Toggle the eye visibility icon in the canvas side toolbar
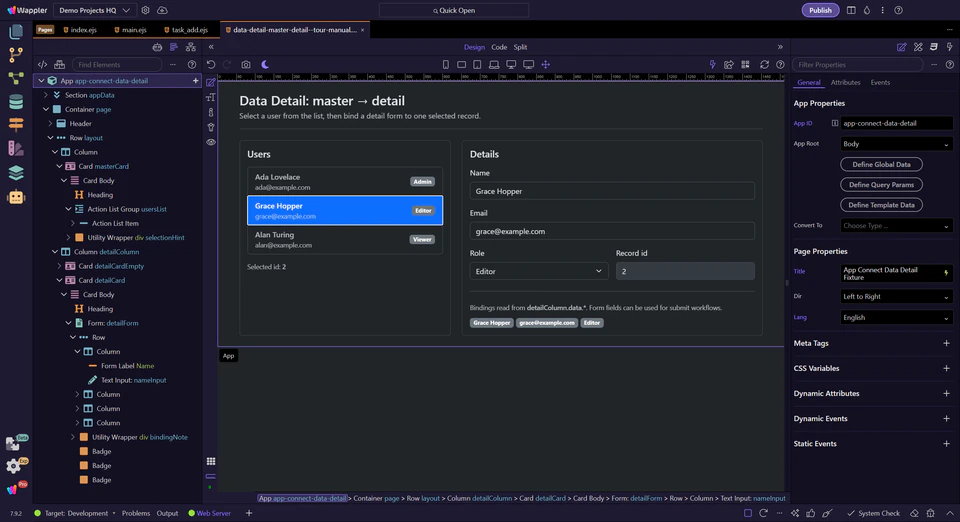This screenshot has width=960, height=522. pos(211,142)
